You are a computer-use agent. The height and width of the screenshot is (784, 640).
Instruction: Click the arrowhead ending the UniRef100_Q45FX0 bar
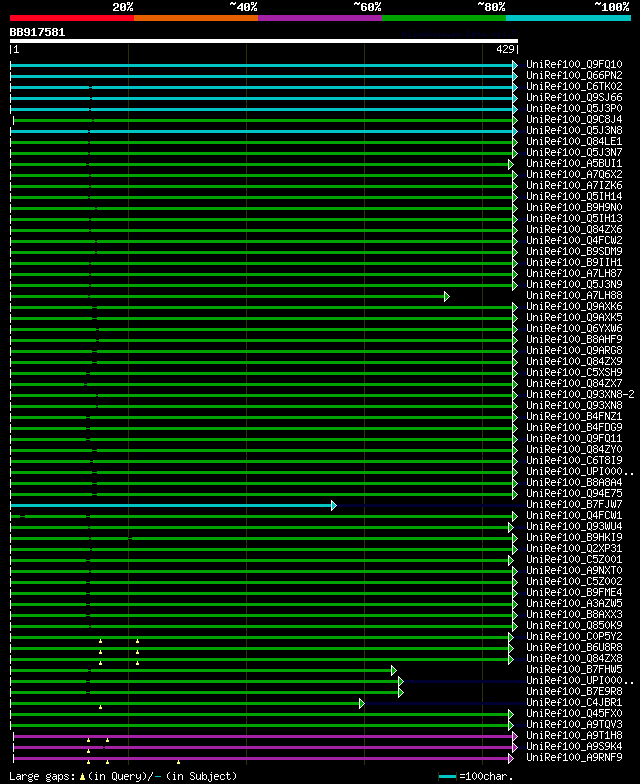point(511,714)
